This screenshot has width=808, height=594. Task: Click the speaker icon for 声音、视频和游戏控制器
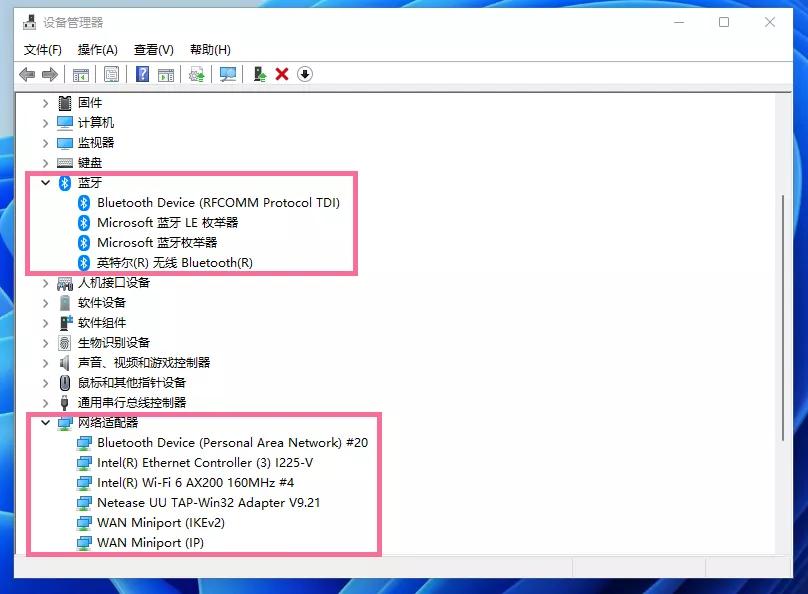(x=64, y=363)
